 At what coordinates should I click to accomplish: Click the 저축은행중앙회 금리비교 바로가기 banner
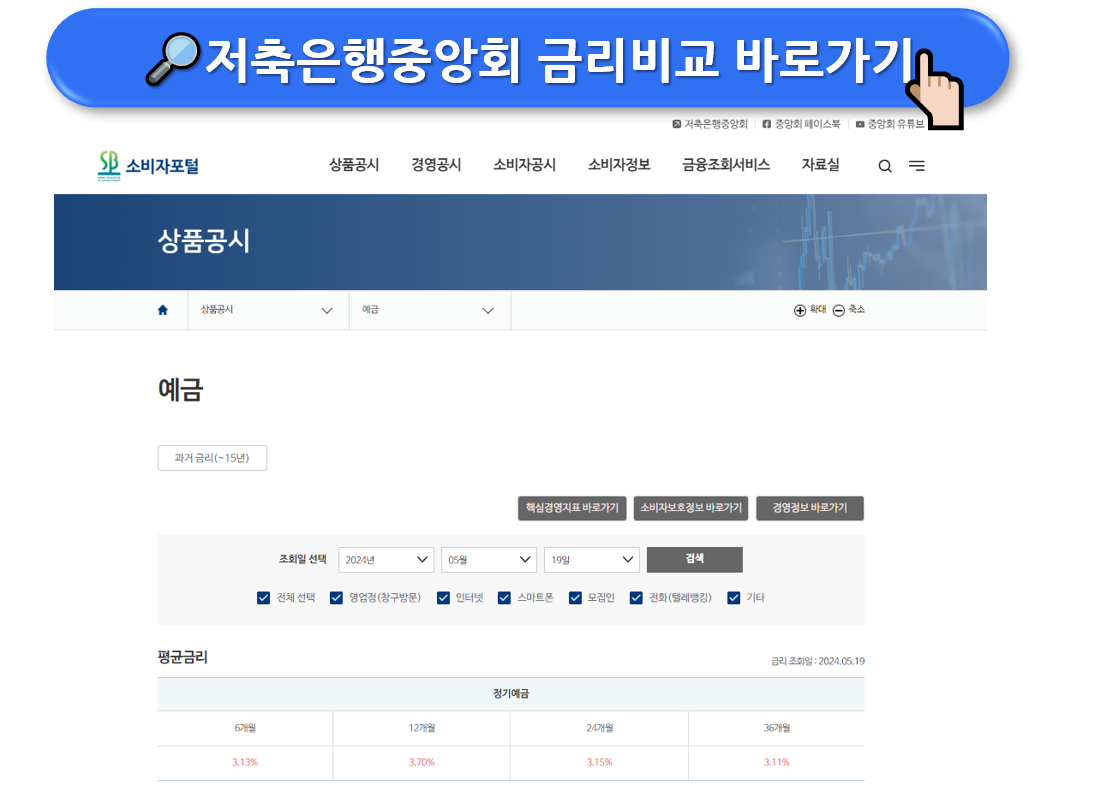coord(528,59)
